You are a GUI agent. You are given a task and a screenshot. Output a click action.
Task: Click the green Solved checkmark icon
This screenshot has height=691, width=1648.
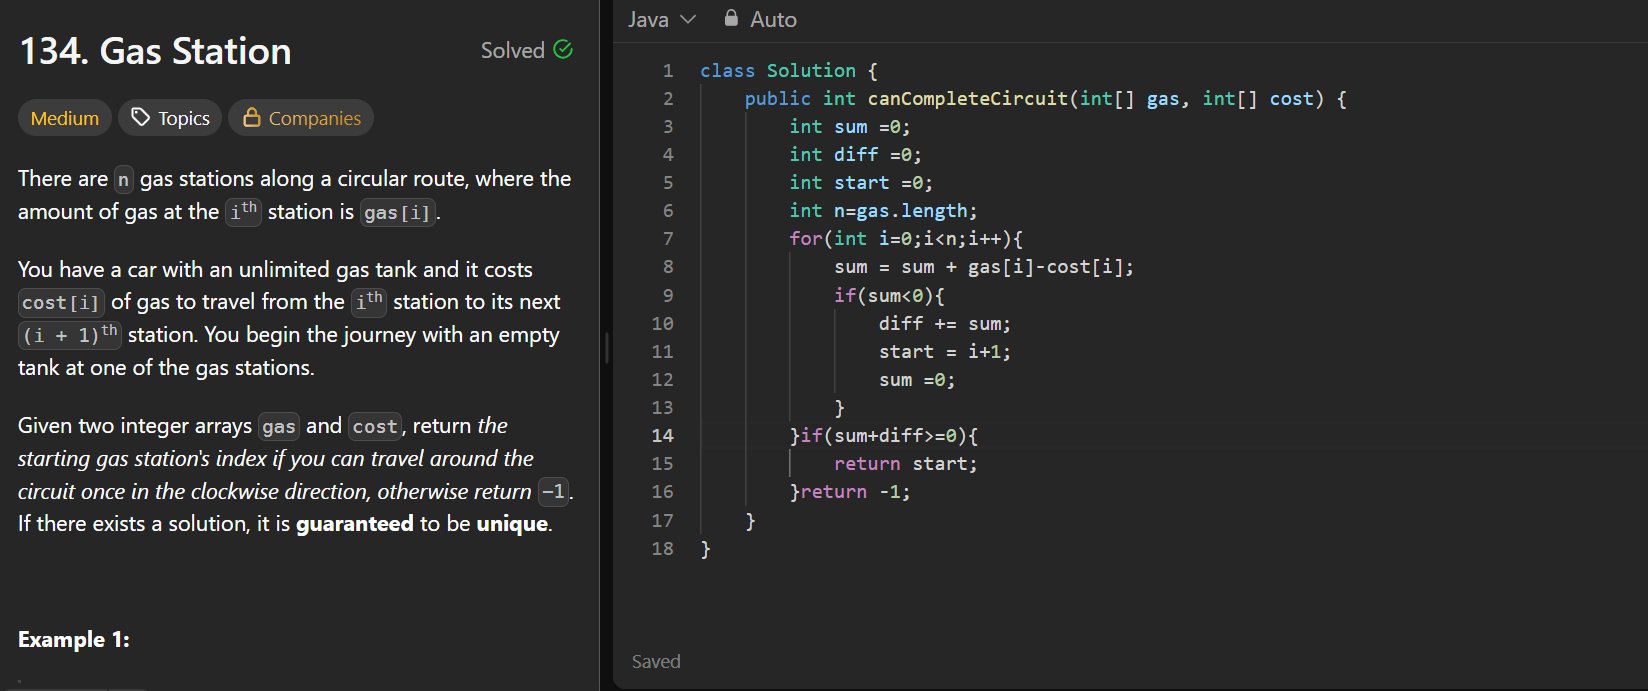pos(563,50)
